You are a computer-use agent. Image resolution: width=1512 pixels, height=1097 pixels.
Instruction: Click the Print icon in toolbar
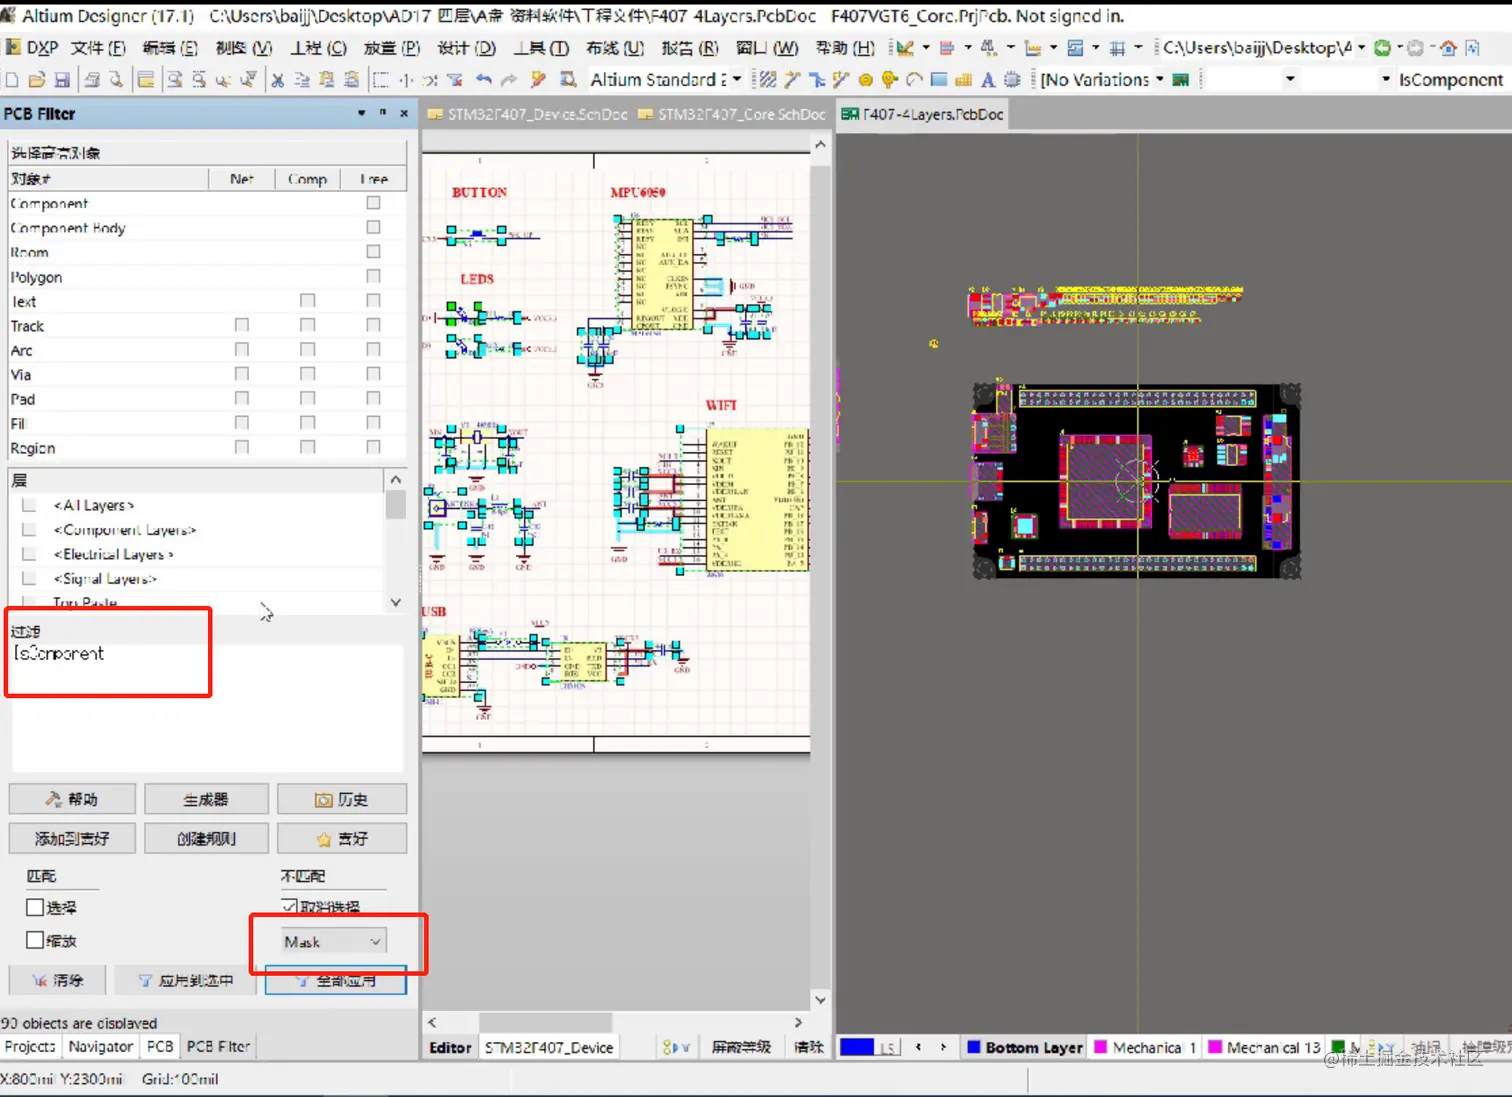pyautogui.click(x=92, y=80)
